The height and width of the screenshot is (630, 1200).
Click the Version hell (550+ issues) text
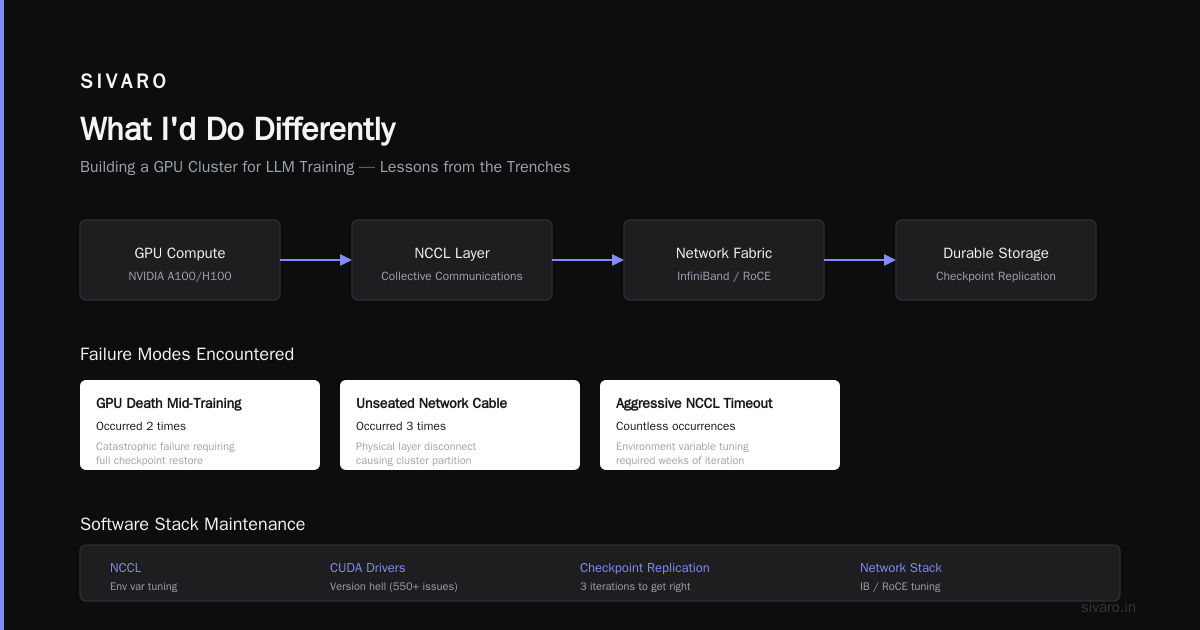tap(394, 586)
